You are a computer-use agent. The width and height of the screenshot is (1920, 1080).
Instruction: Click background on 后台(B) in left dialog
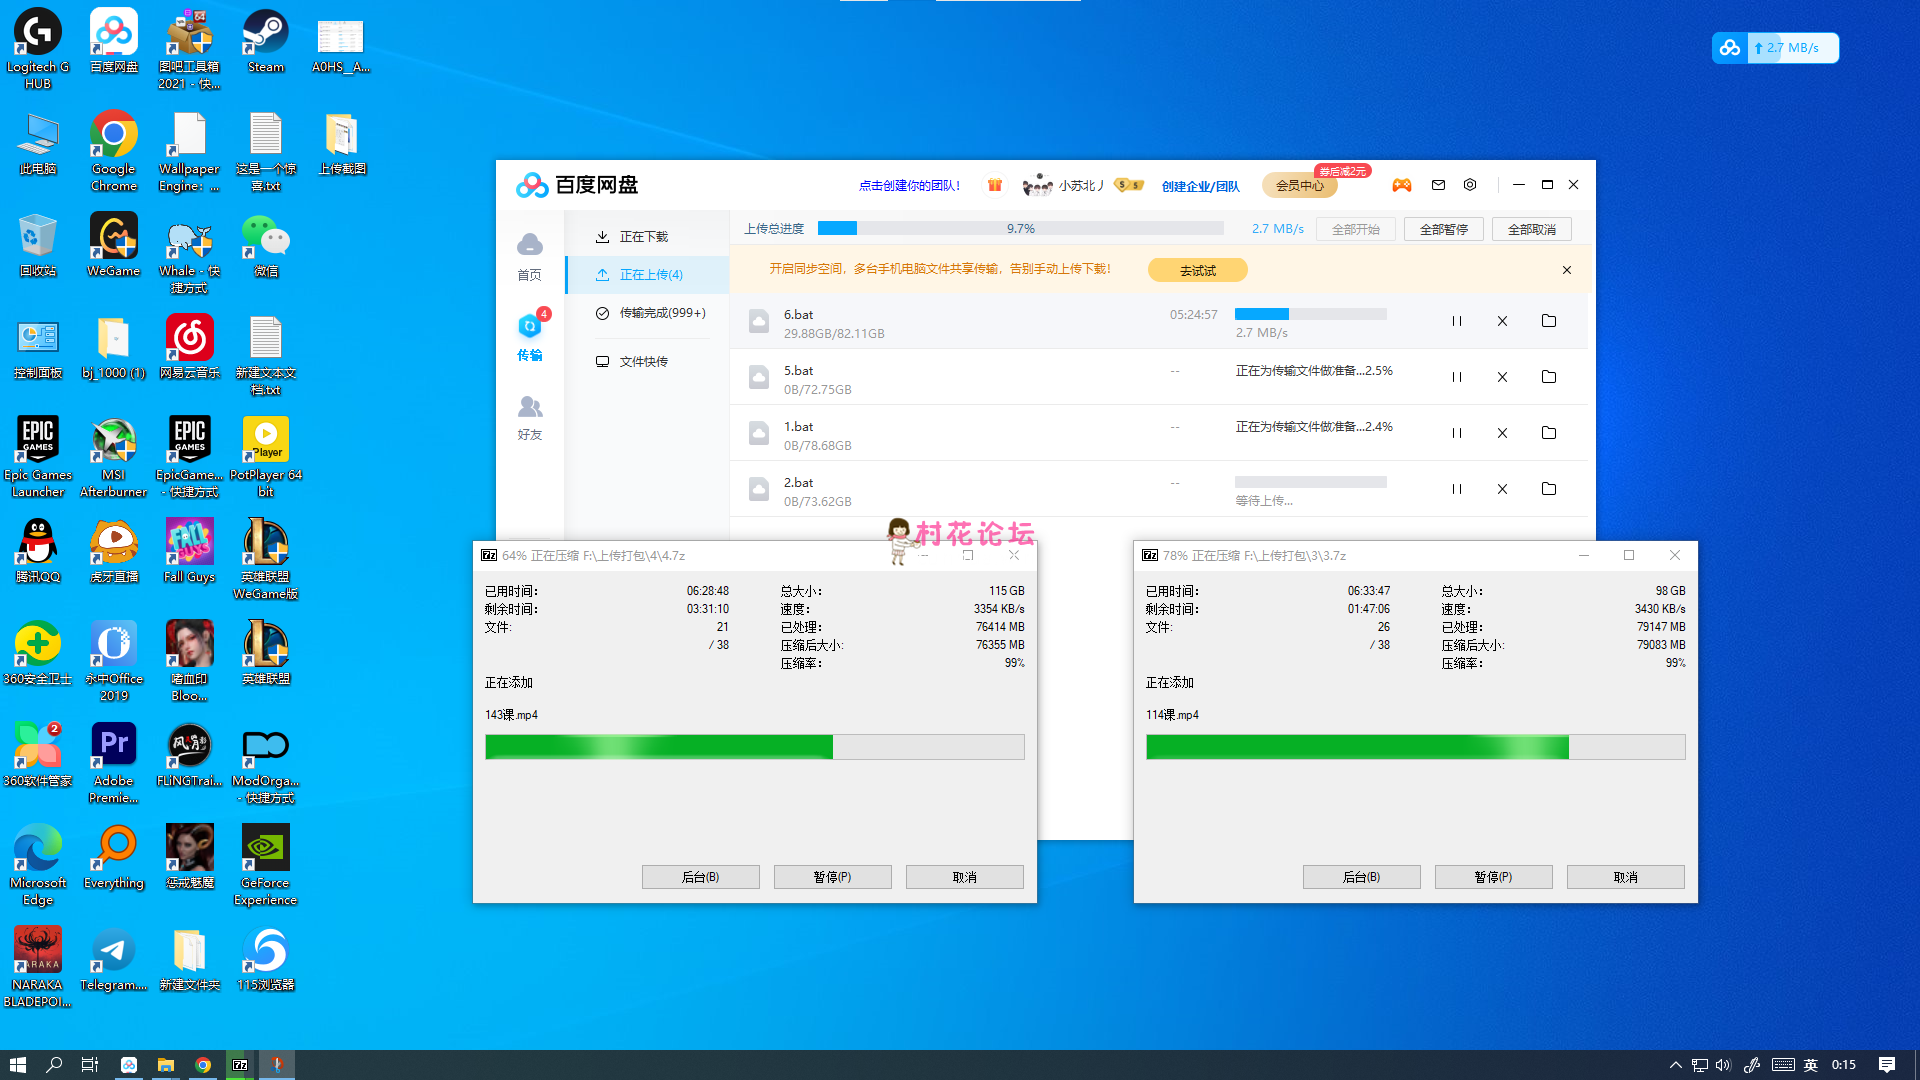click(700, 877)
